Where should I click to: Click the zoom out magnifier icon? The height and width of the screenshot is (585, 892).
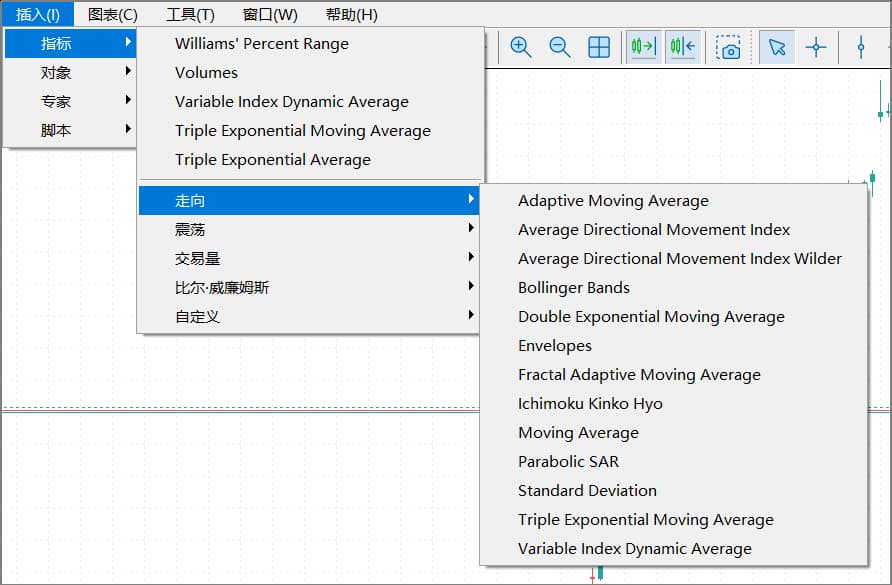point(560,47)
